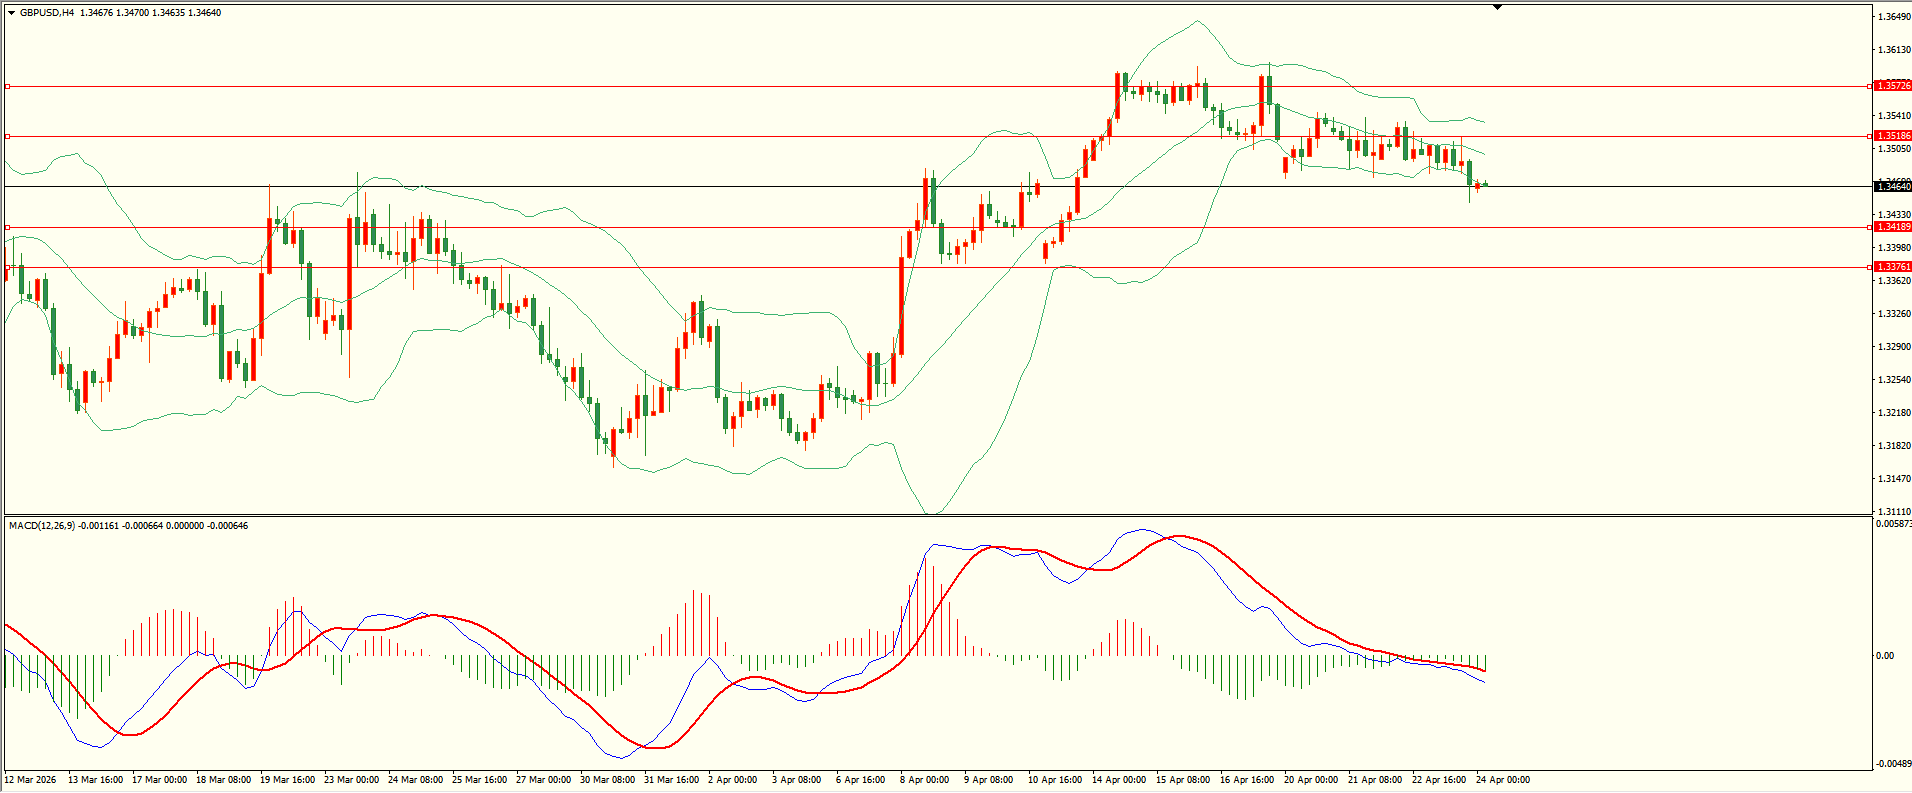The width and height of the screenshot is (1912, 793).
Task: Click the red MACD signal line peak
Action: click(x=1182, y=537)
